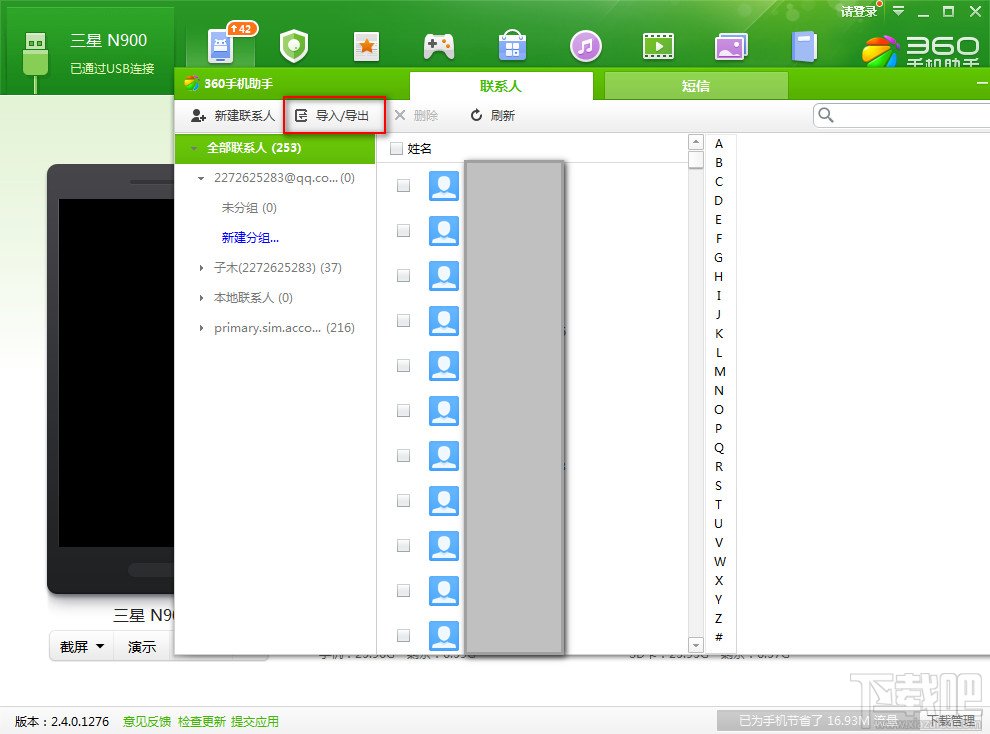This screenshot has height=734, width=990.
Task: Click the 请登录 login link
Action: pyautogui.click(x=859, y=11)
